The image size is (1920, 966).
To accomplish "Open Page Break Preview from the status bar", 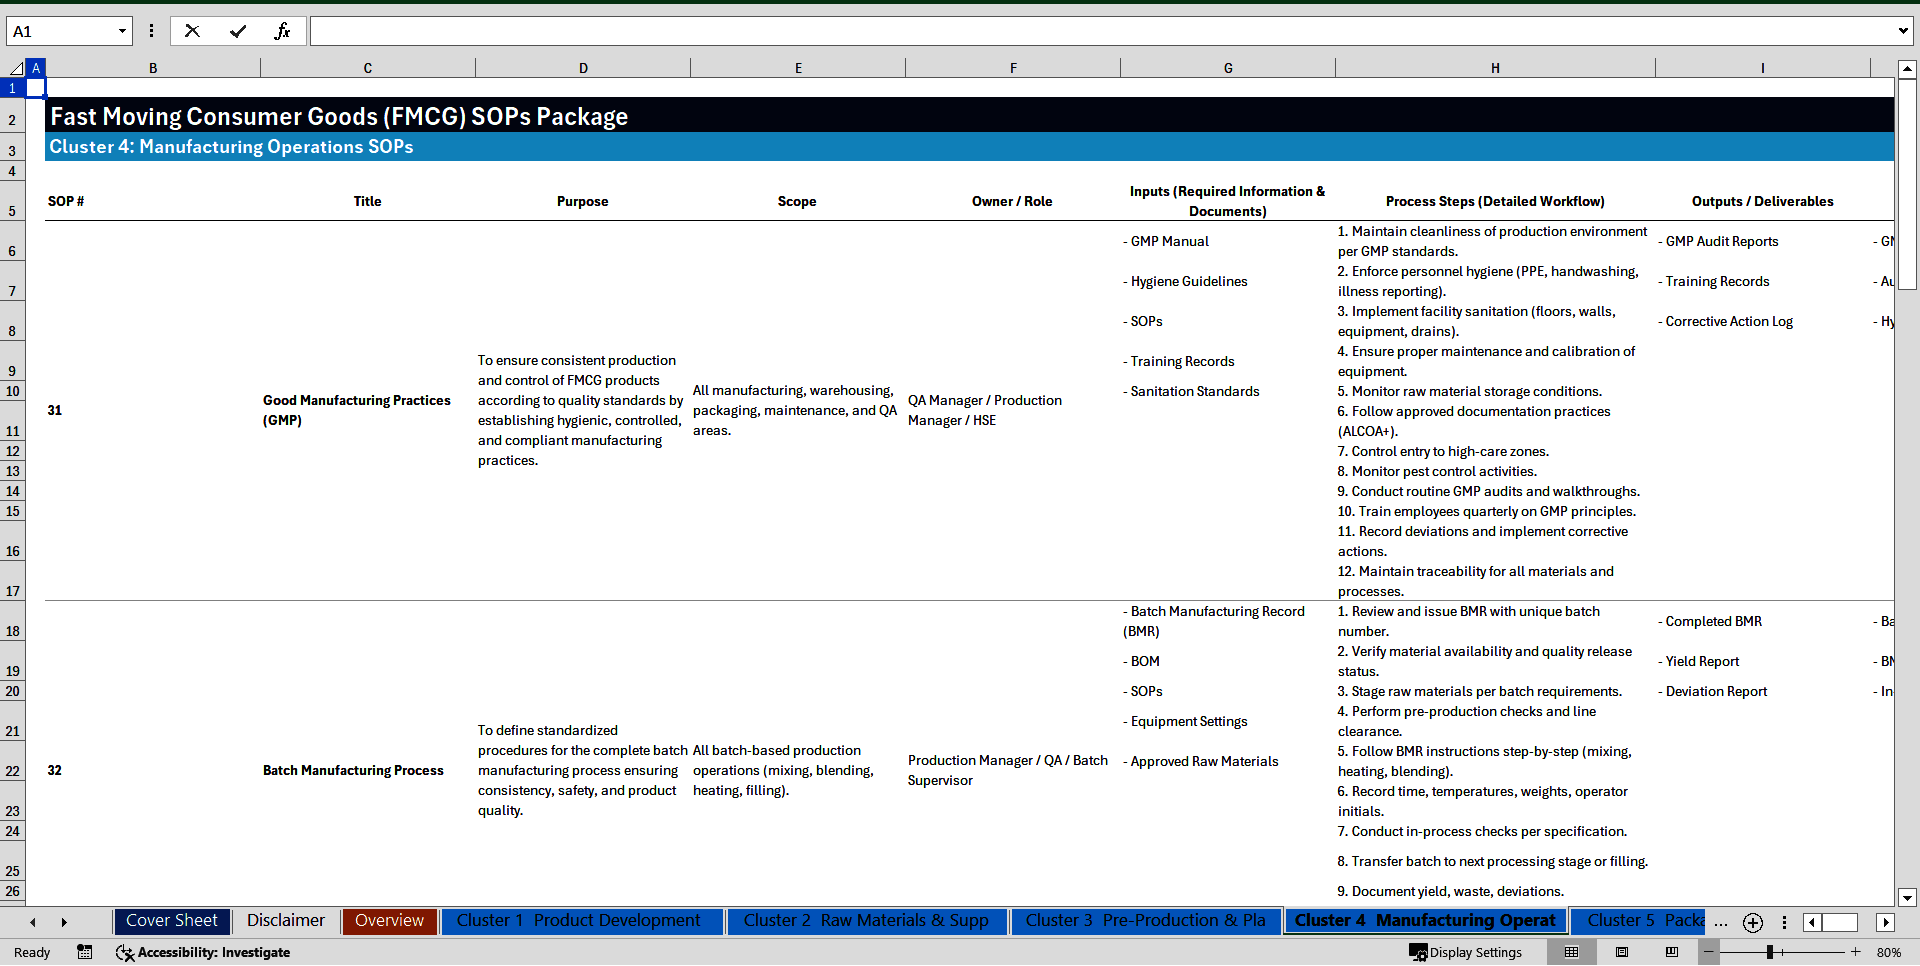I will 1673,952.
